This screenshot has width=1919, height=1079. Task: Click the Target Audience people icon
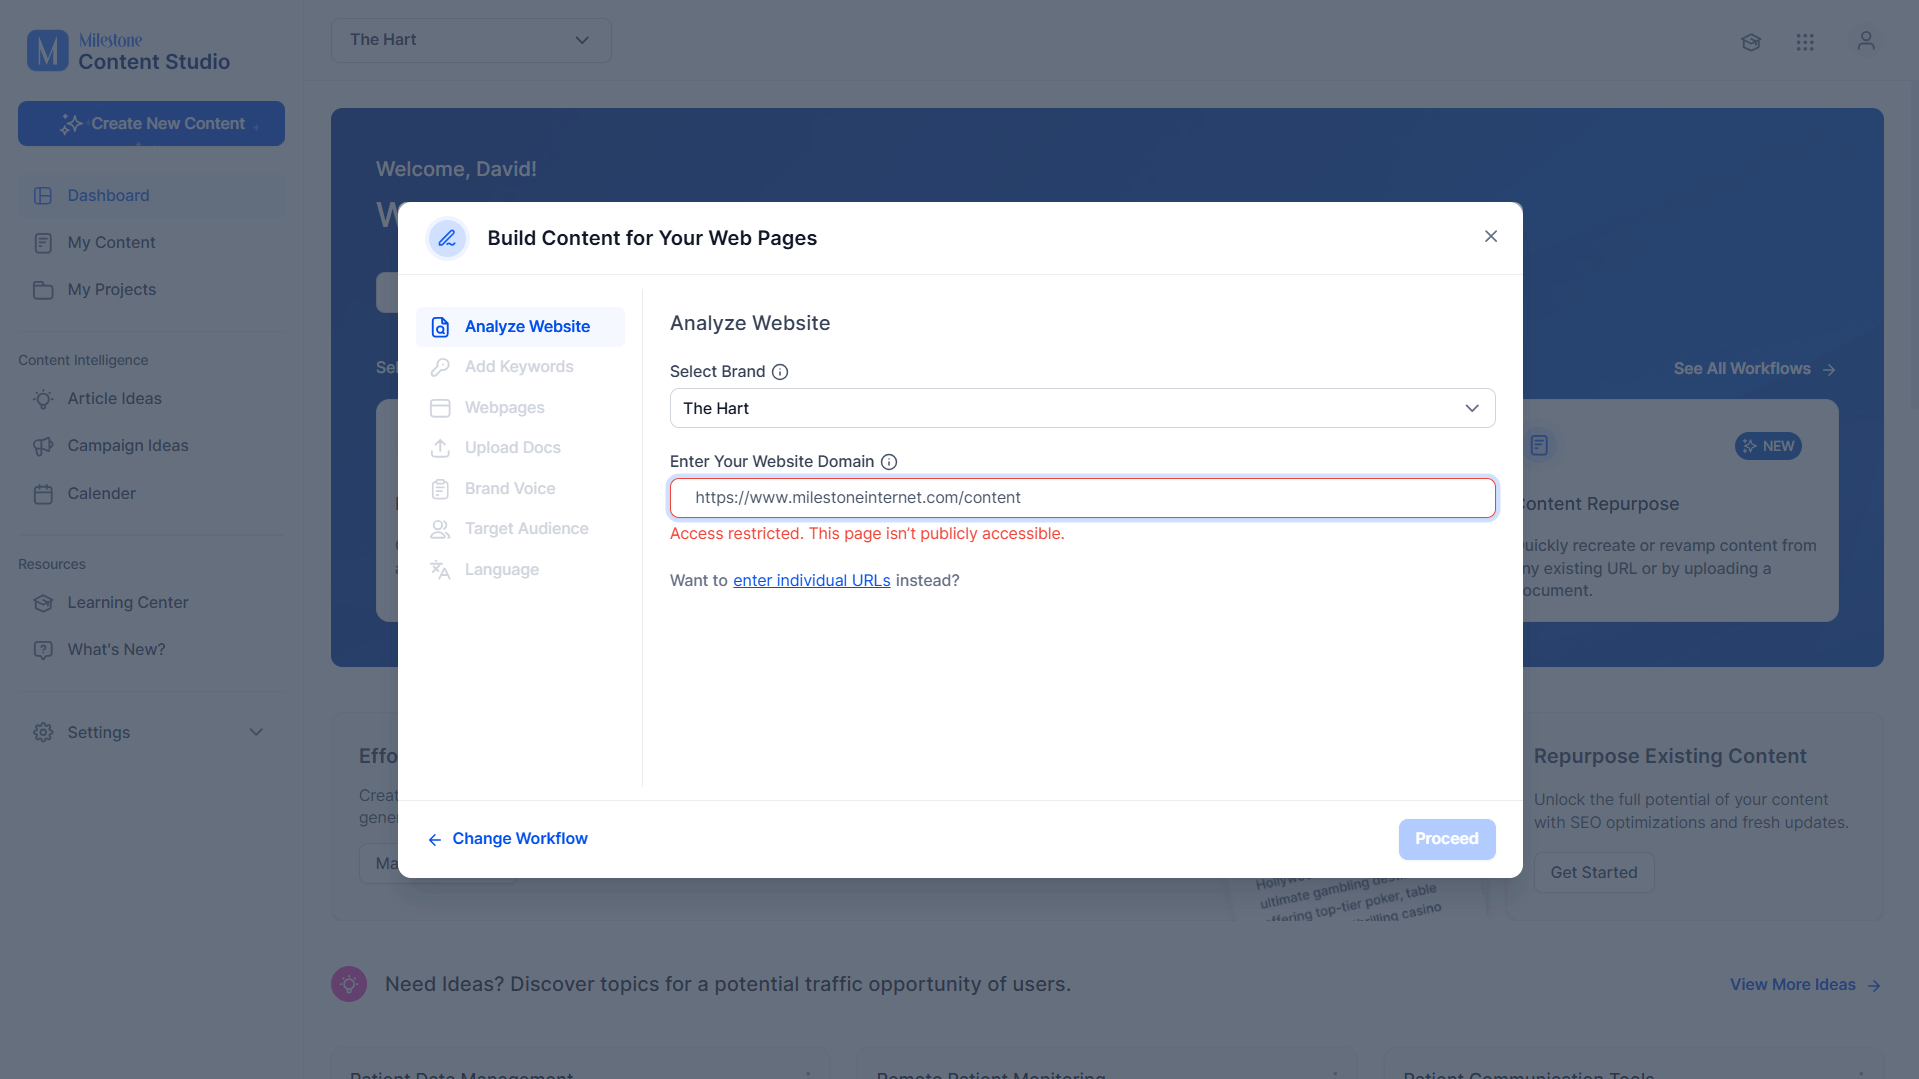(440, 529)
